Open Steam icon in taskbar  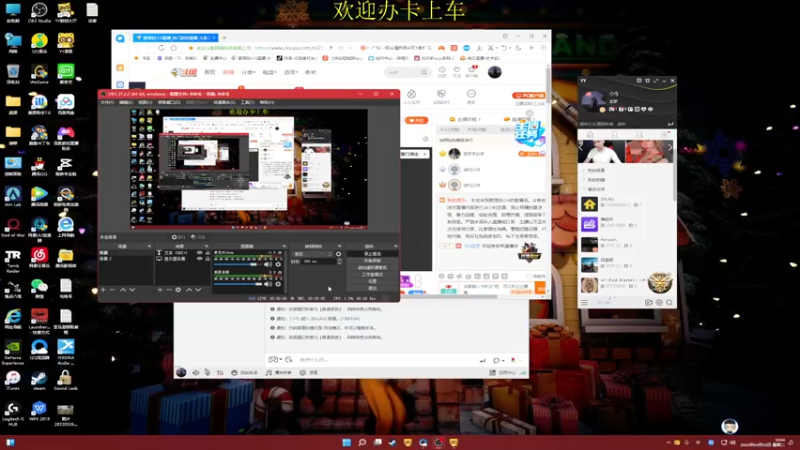(x=392, y=442)
